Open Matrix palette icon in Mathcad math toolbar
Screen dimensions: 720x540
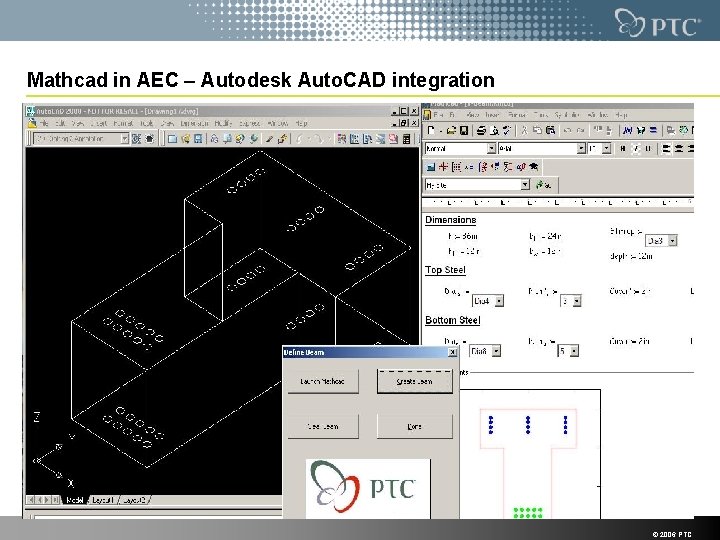(456, 167)
